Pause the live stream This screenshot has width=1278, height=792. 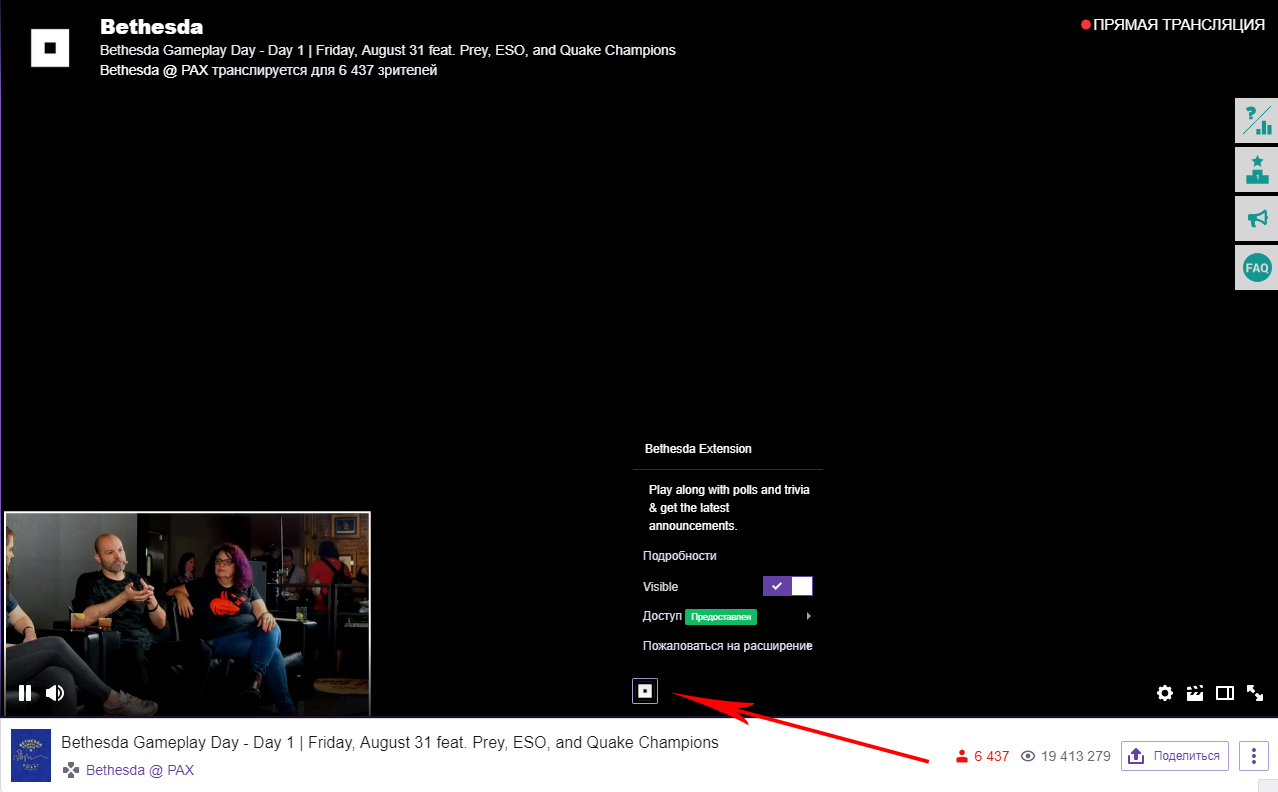pos(25,693)
